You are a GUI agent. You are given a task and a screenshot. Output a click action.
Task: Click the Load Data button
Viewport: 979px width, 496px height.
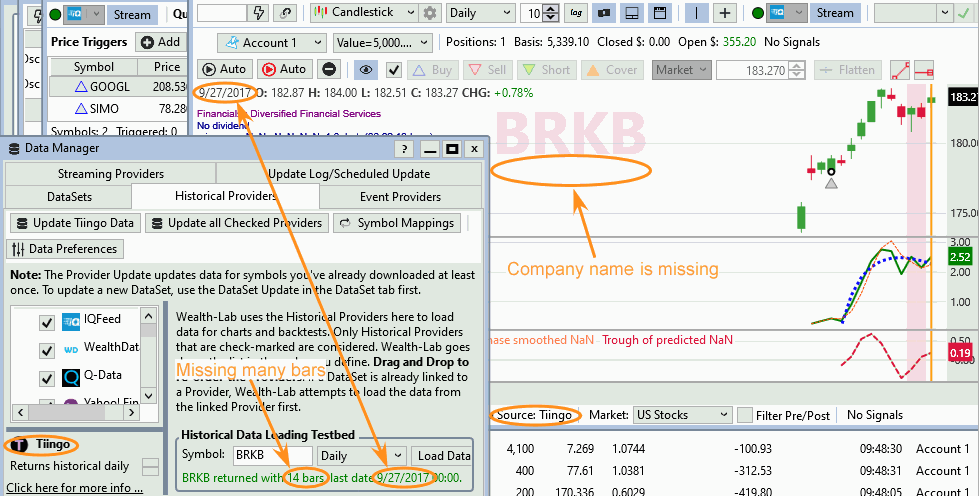click(443, 455)
